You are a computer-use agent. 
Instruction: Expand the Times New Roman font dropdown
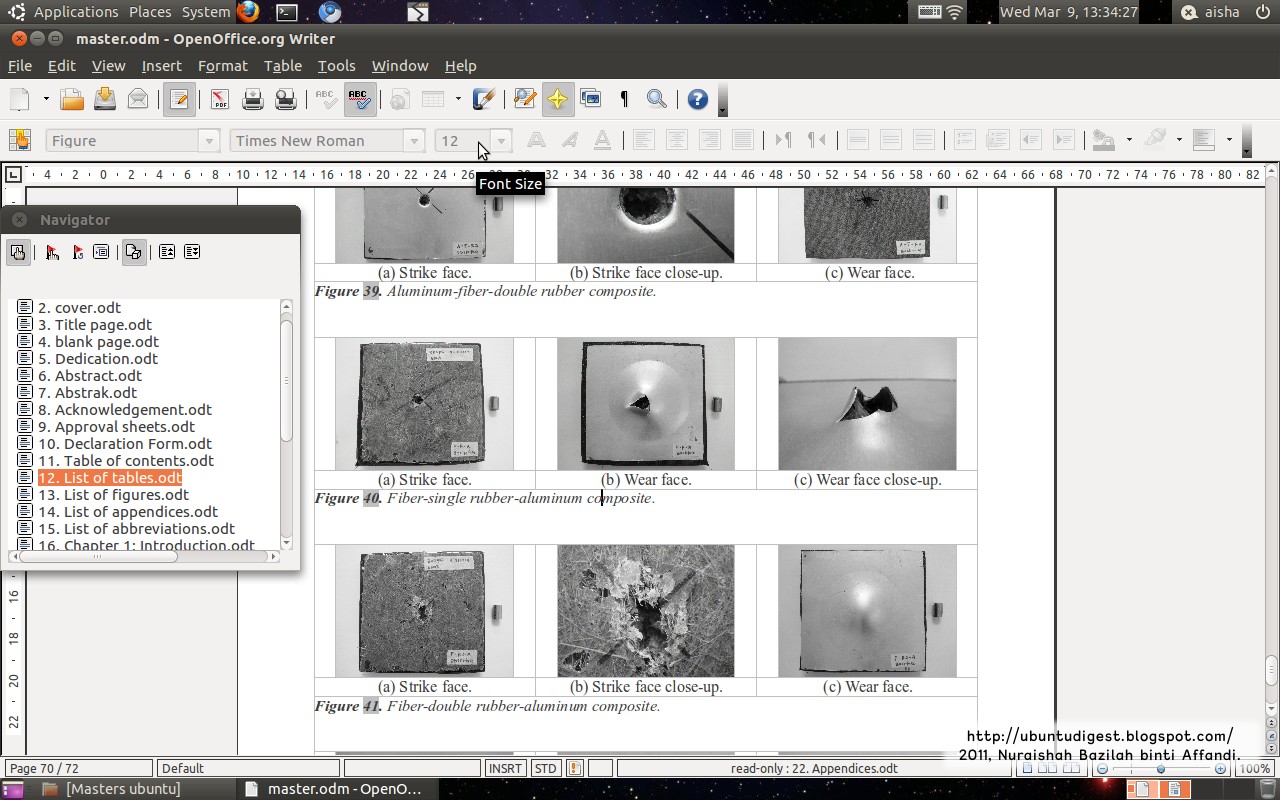414,141
